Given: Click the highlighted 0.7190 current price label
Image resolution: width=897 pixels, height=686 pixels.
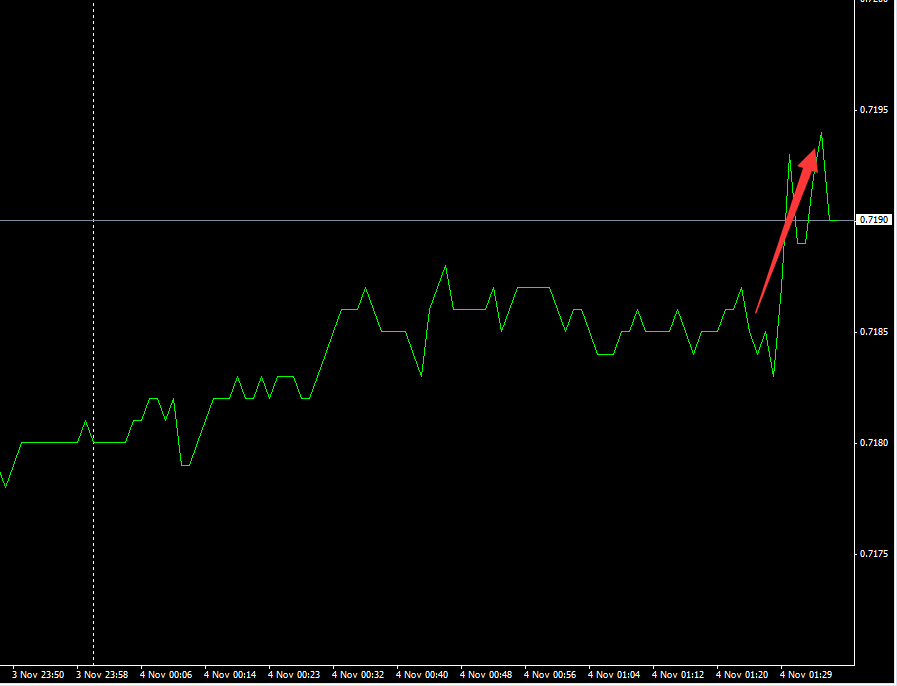Looking at the screenshot, I should pyautogui.click(x=875, y=220).
